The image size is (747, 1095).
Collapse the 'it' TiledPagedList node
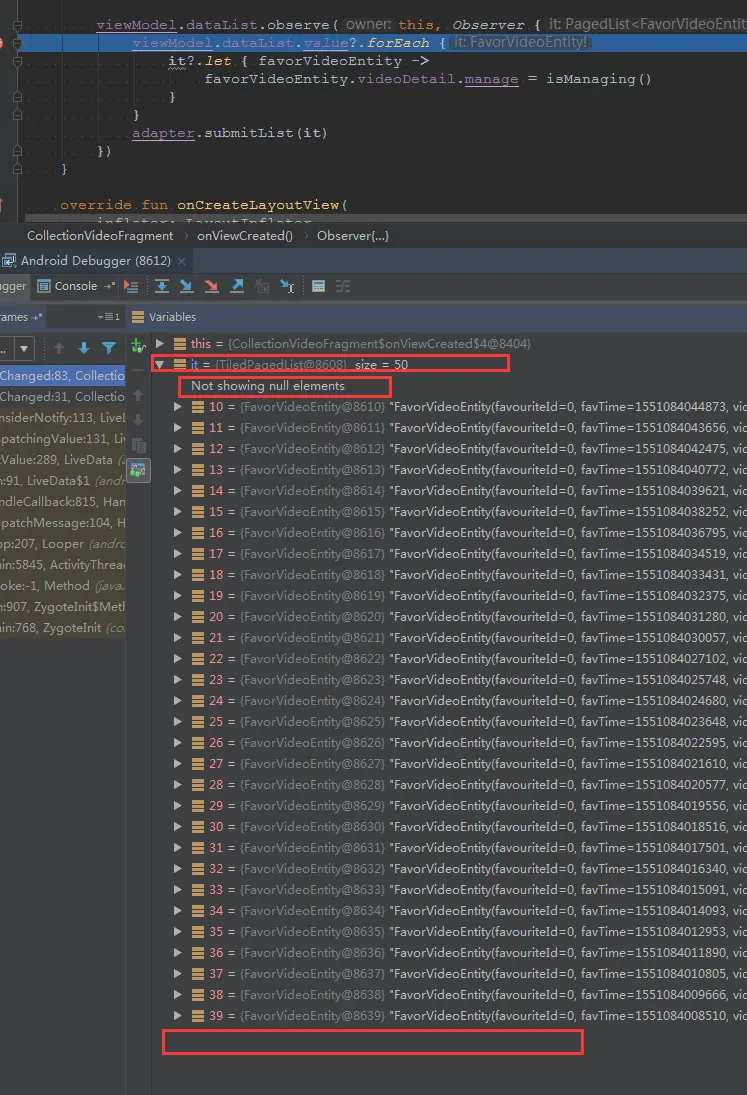pos(160,365)
